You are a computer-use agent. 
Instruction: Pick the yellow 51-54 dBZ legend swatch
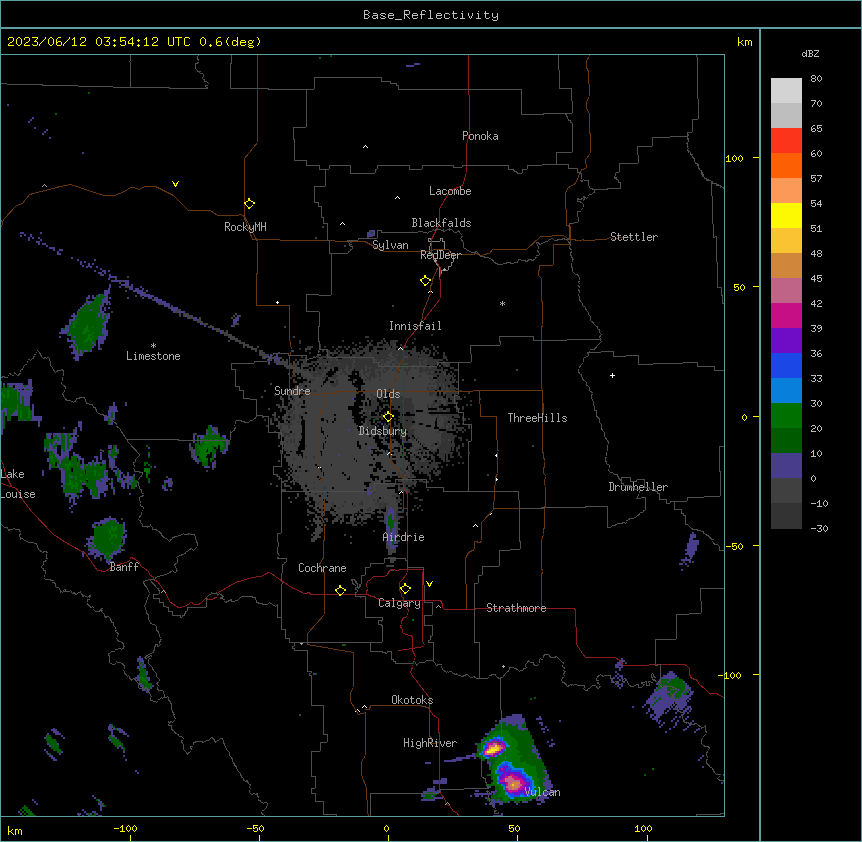tap(786, 215)
